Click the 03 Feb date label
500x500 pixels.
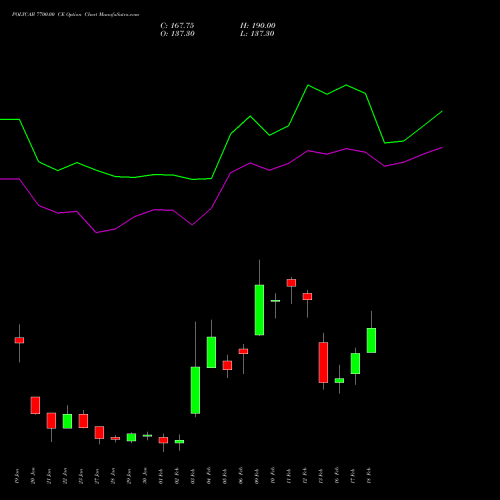[193, 476]
